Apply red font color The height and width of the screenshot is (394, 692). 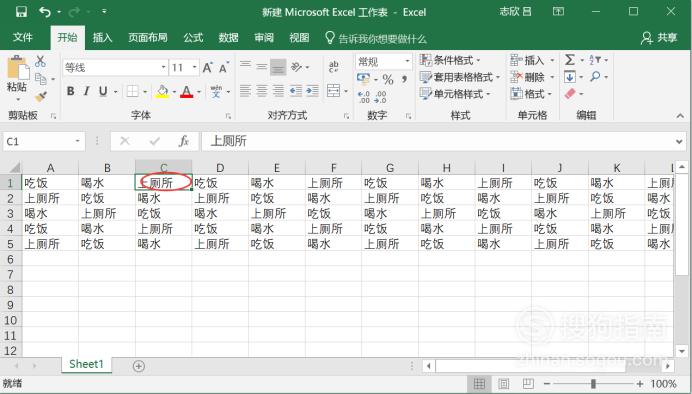[187, 91]
